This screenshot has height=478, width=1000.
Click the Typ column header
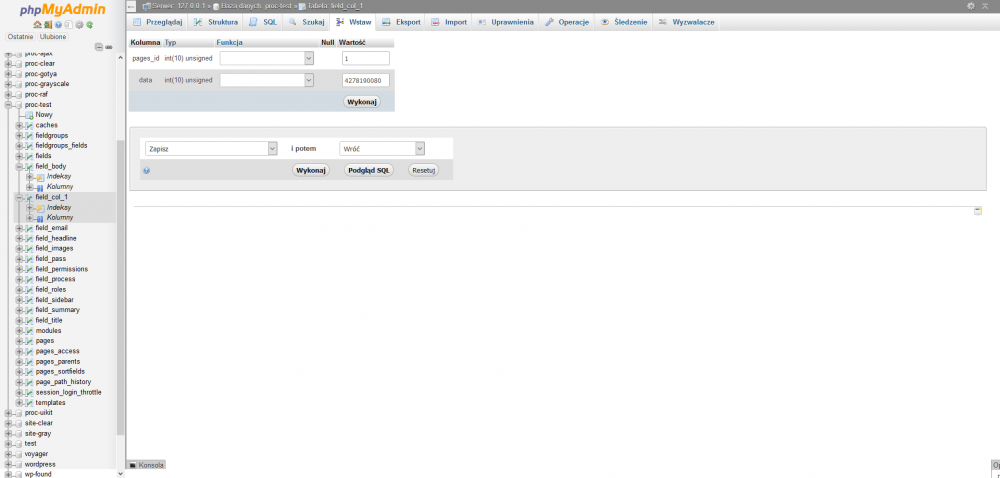170,43
